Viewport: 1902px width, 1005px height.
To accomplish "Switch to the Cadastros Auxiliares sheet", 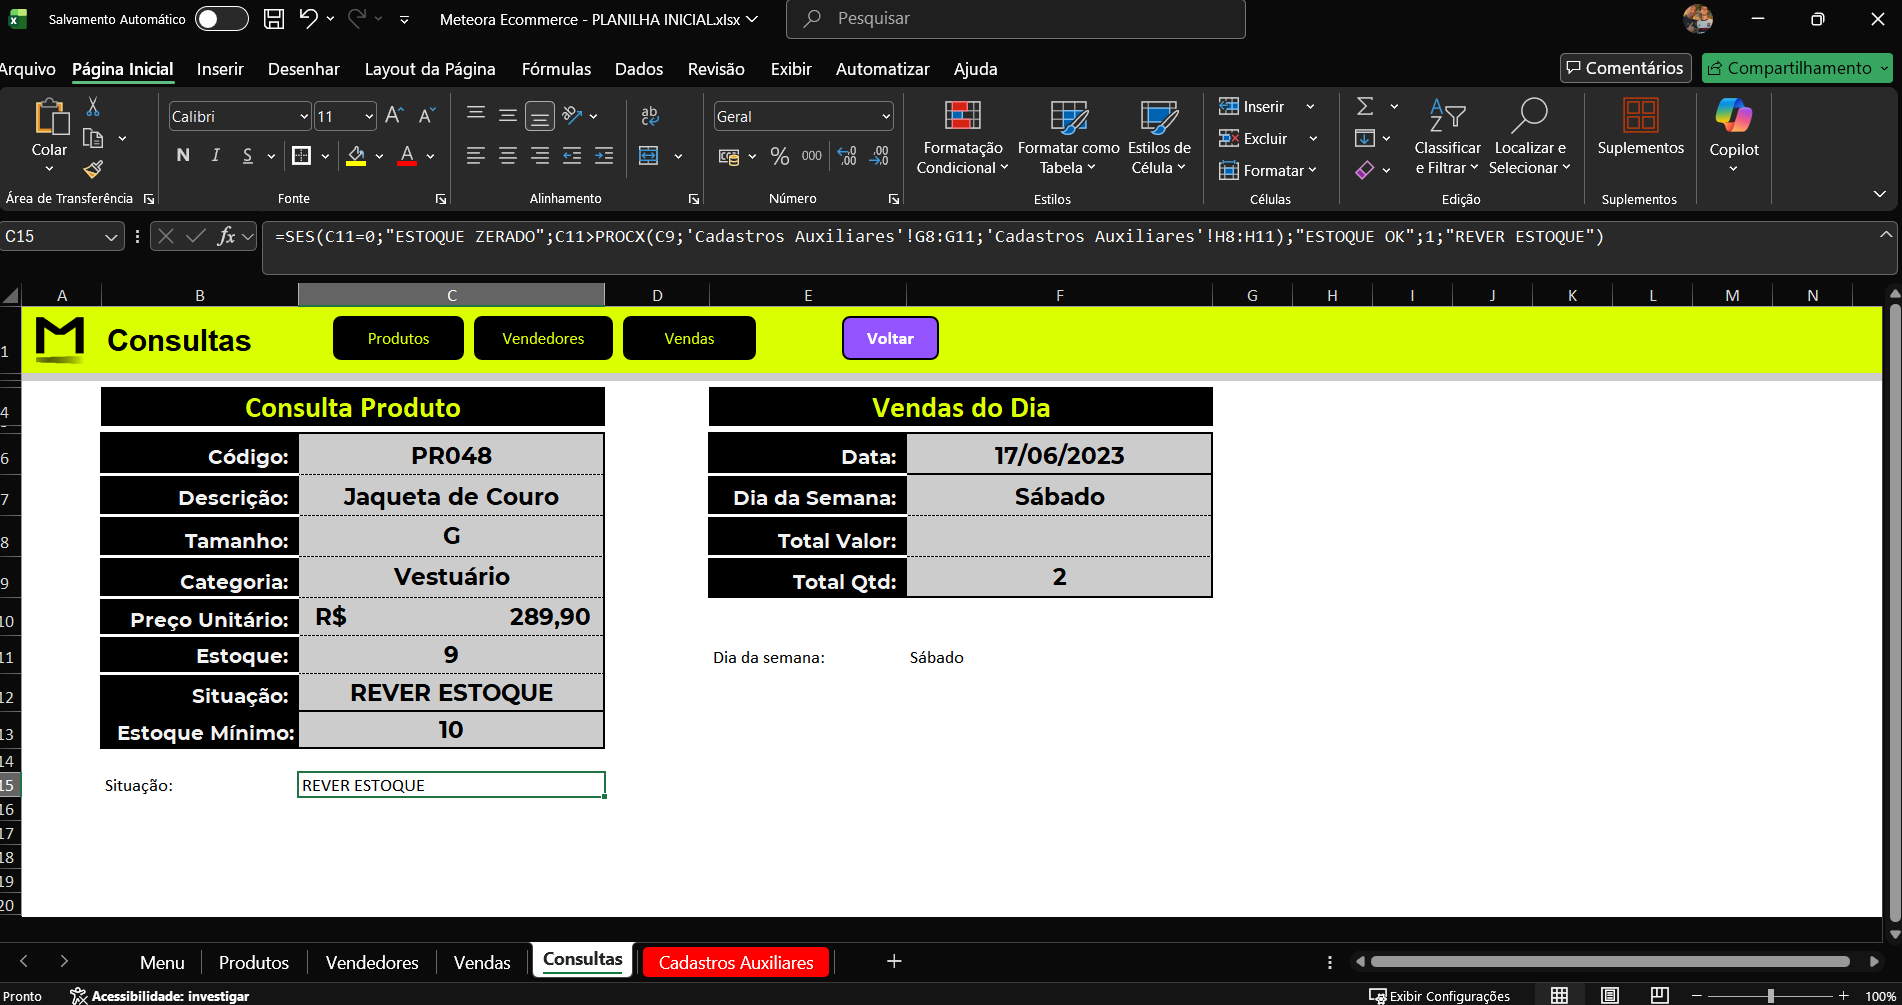I will click(736, 962).
